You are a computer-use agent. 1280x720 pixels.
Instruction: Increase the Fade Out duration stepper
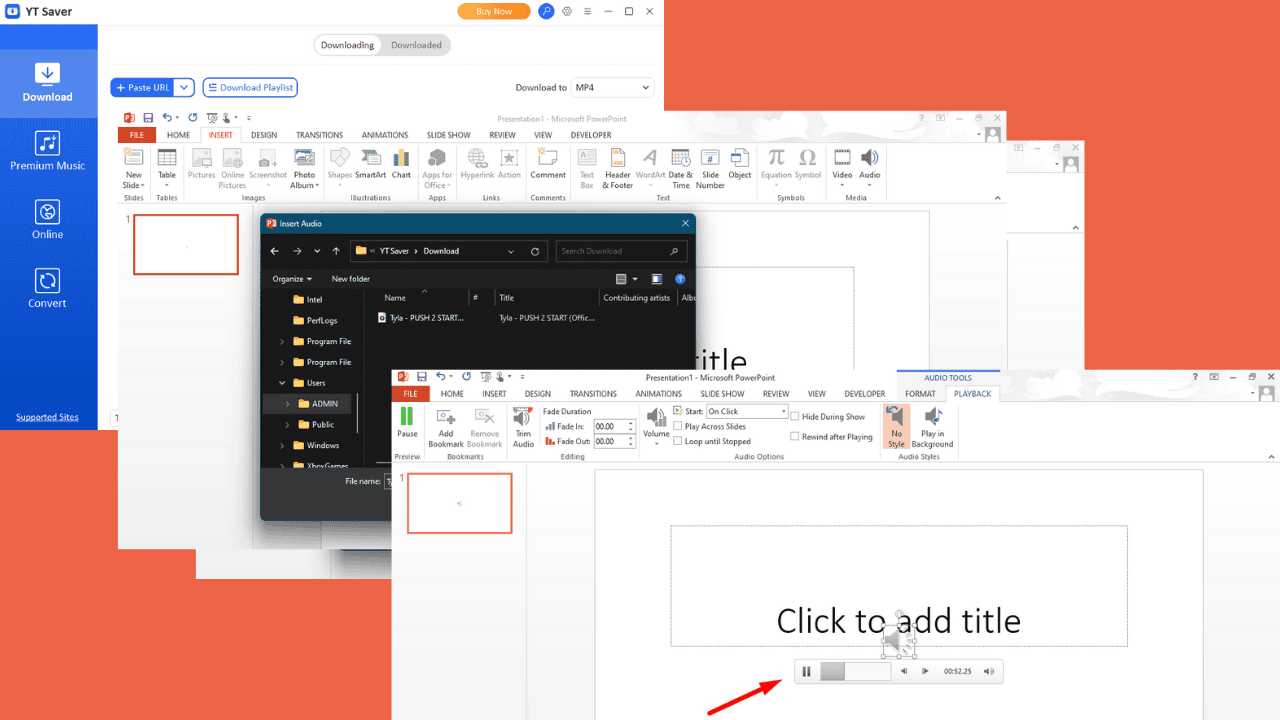(631, 438)
